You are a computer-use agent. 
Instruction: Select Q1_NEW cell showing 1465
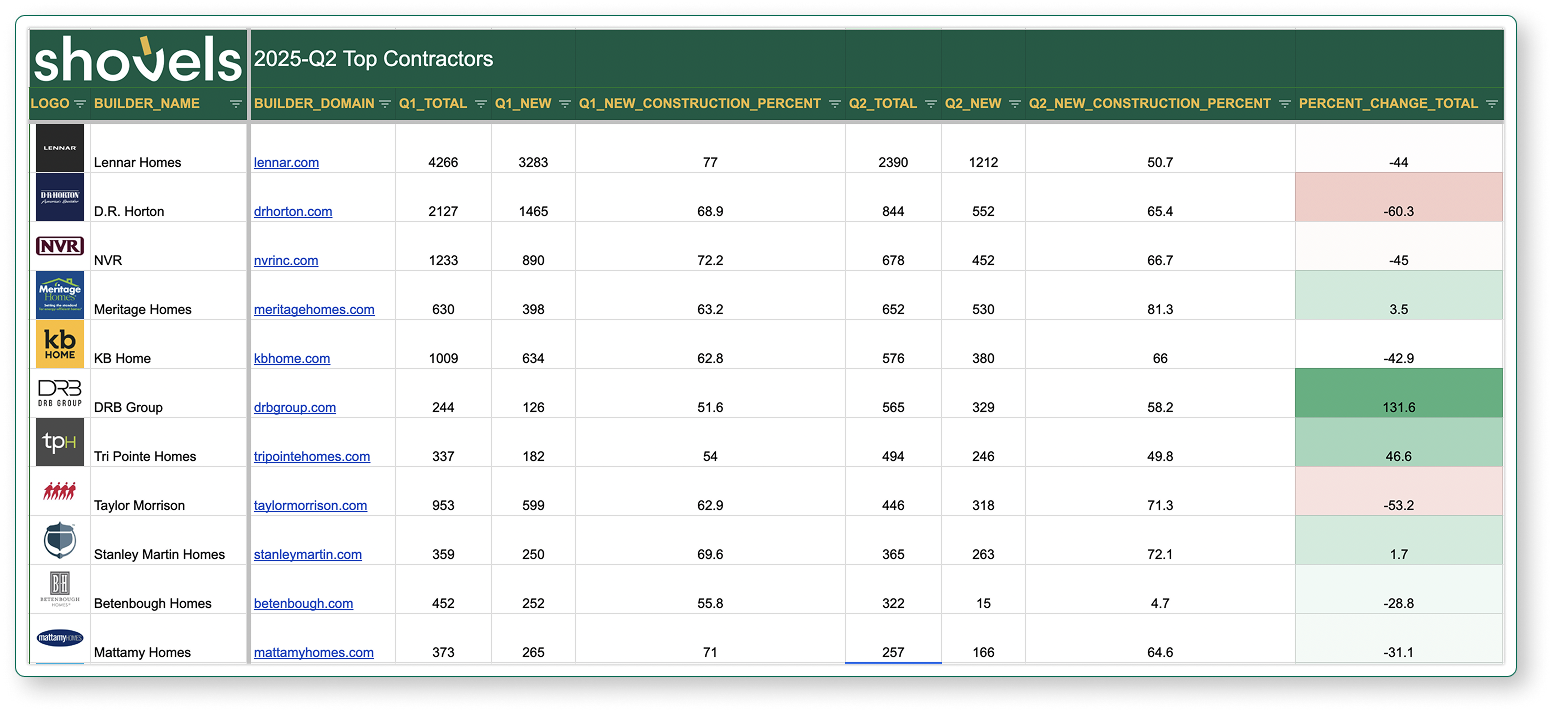click(533, 197)
